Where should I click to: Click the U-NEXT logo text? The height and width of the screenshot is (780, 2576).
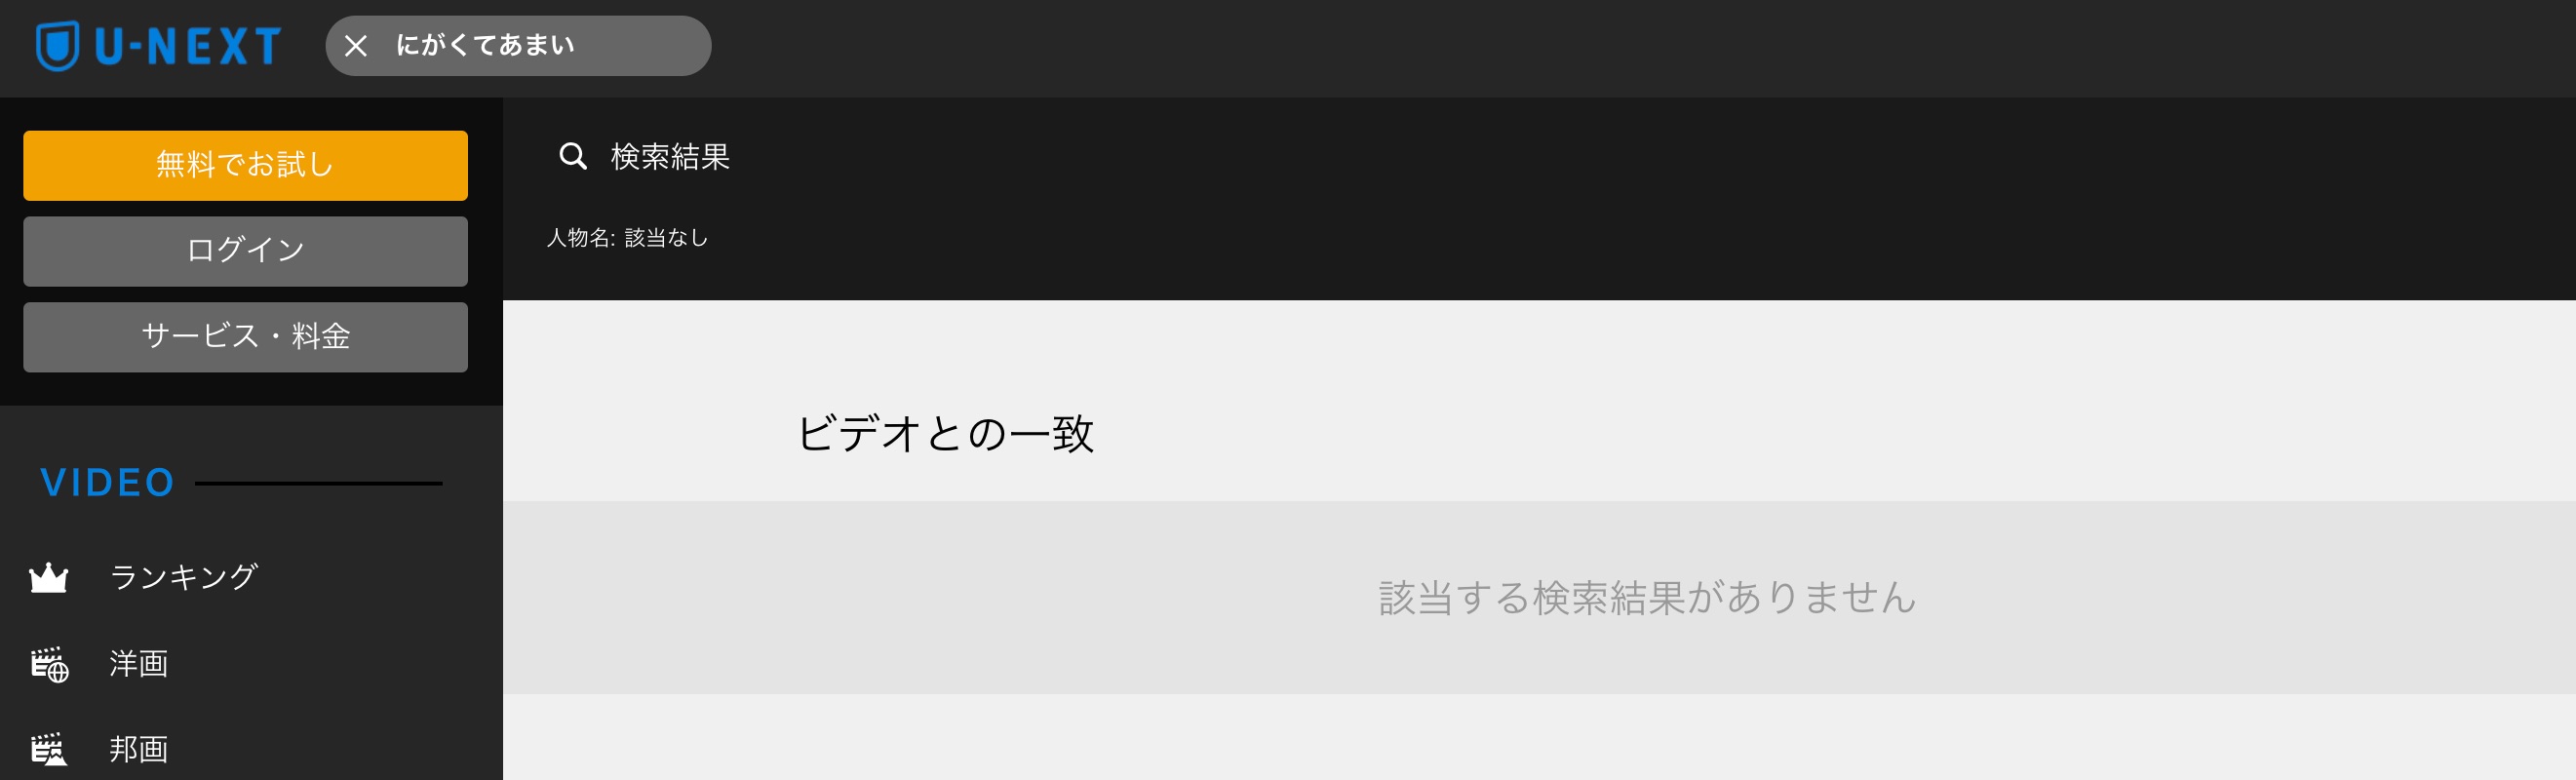188,46
